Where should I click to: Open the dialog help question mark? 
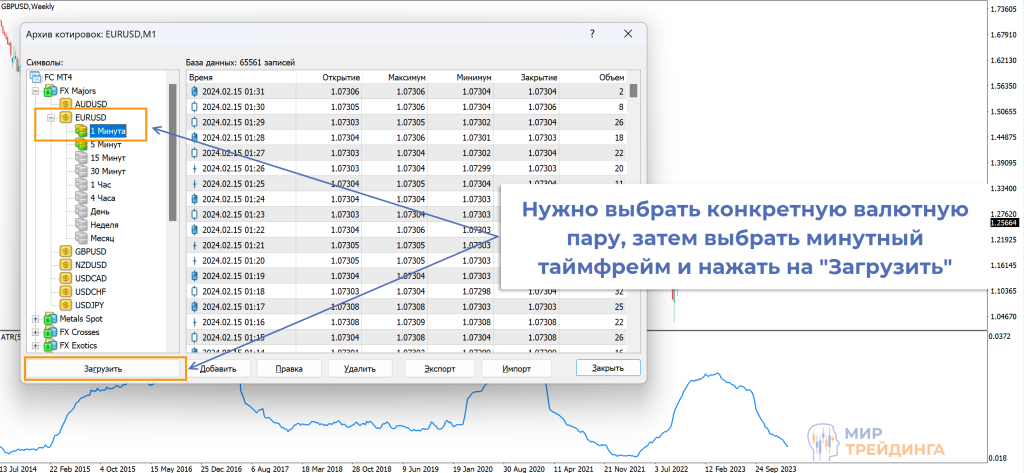pos(593,34)
